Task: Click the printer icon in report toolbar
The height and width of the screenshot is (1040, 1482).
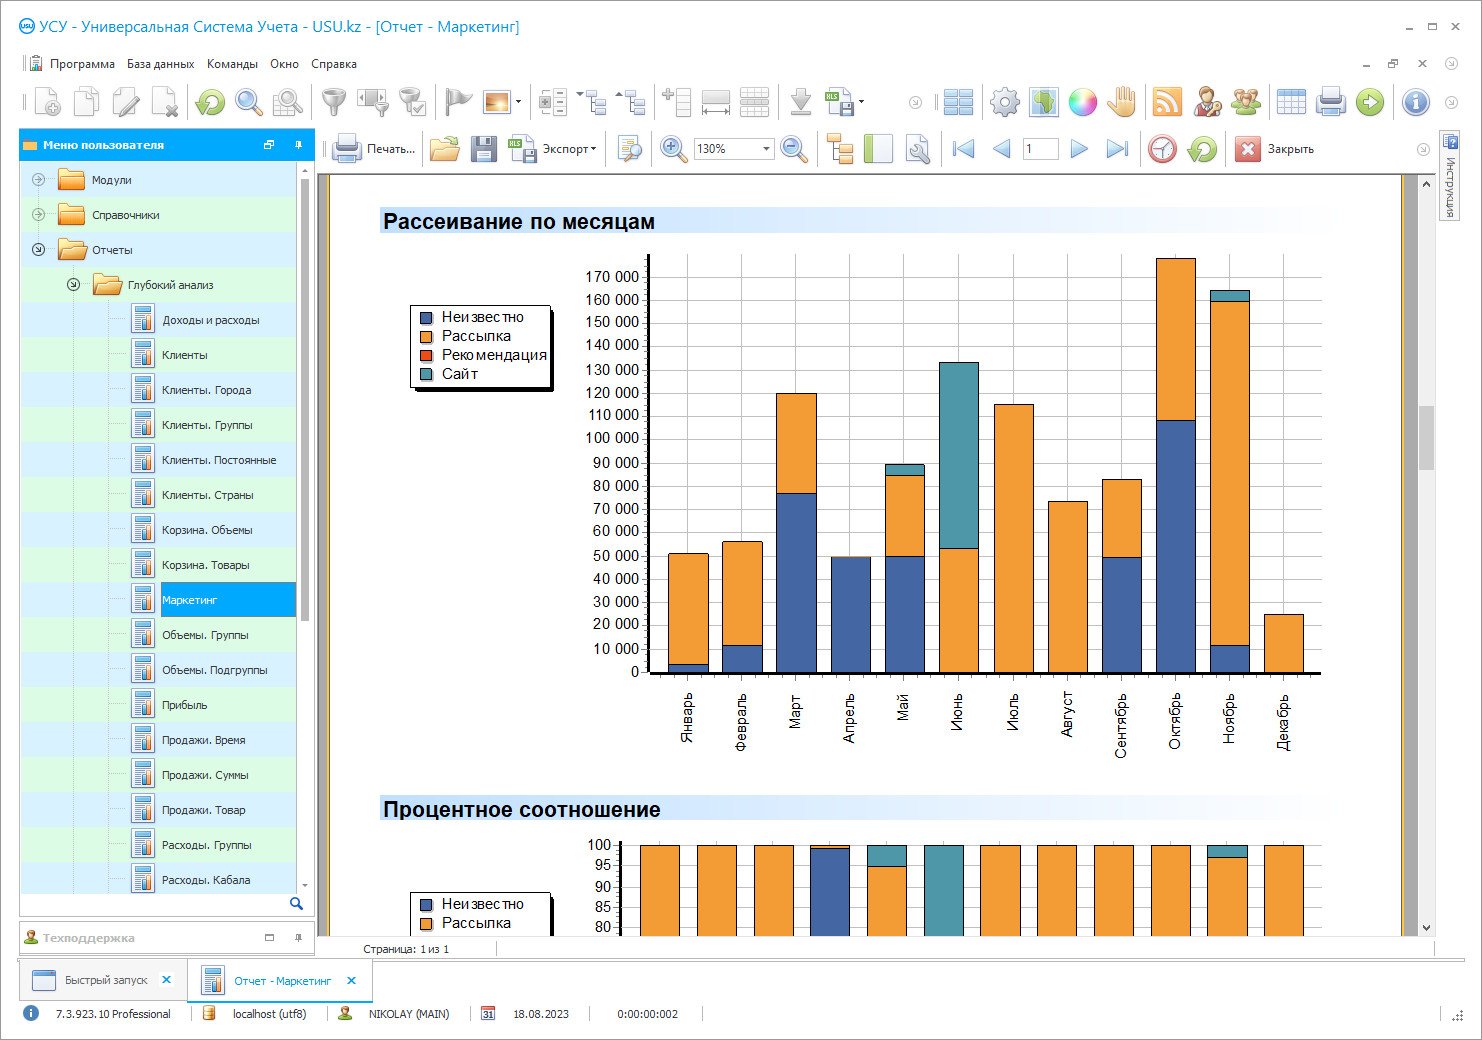Action: (x=347, y=149)
